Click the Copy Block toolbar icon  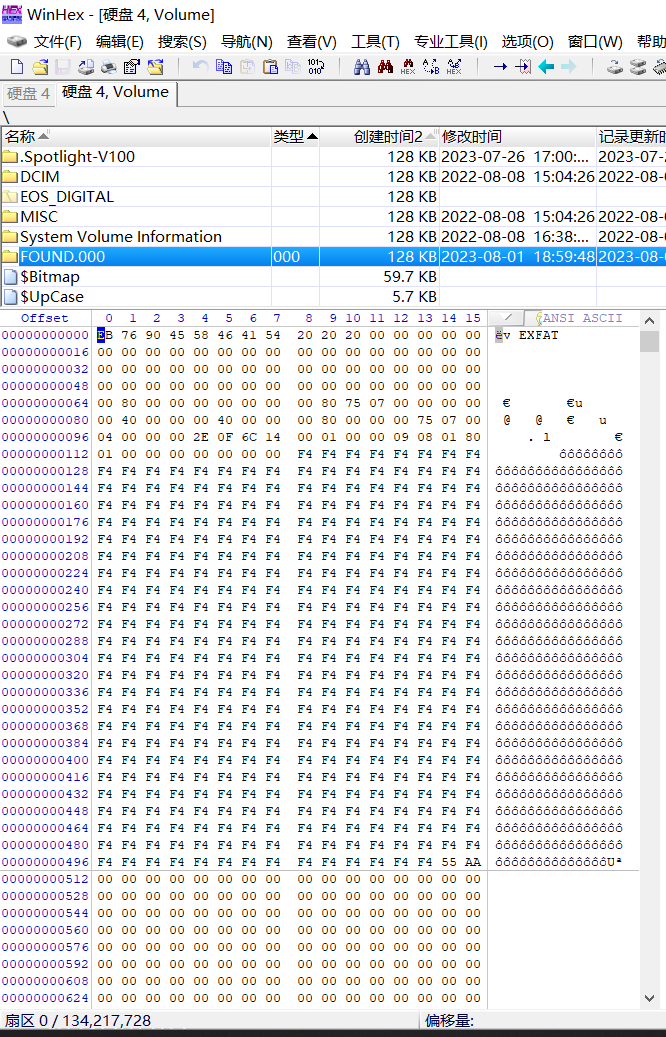click(224, 66)
